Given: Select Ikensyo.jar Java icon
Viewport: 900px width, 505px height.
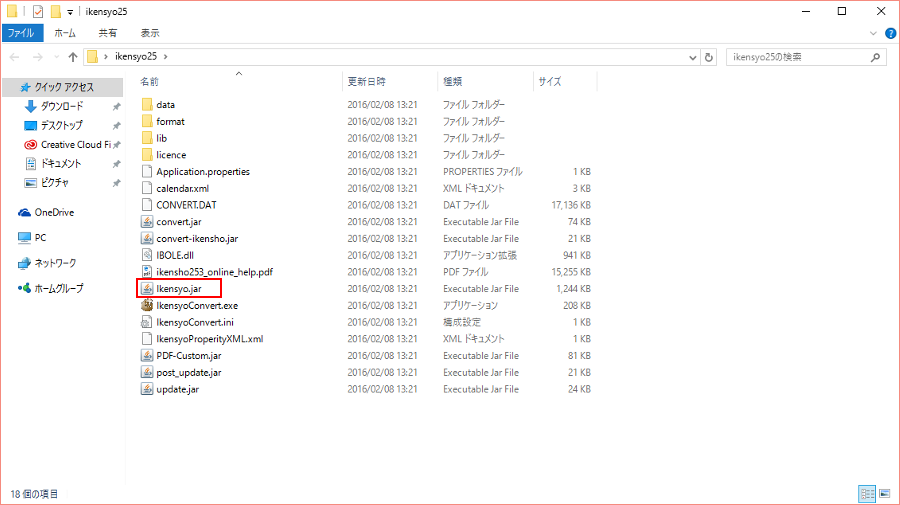Looking at the screenshot, I should [147, 289].
